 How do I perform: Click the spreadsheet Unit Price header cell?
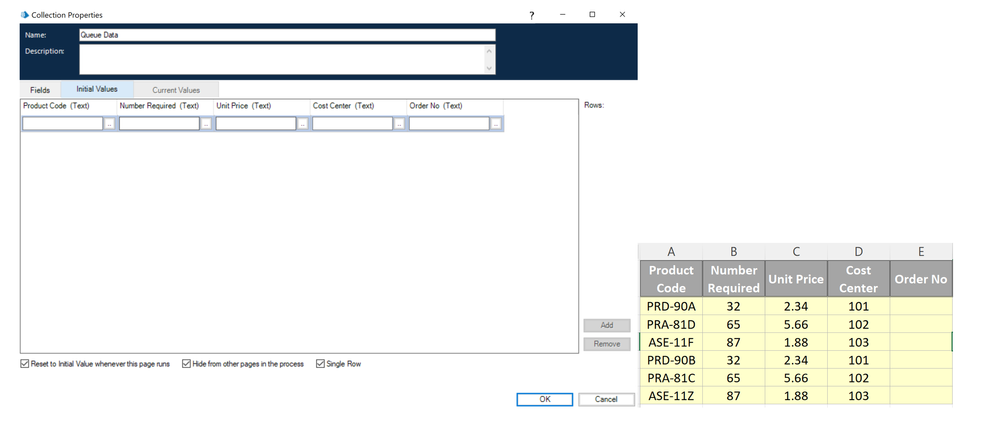pyautogui.click(x=796, y=279)
